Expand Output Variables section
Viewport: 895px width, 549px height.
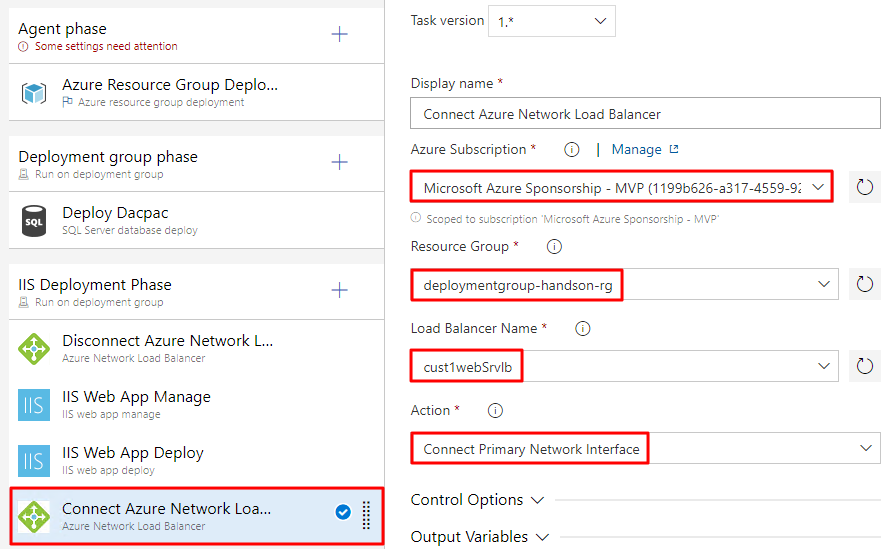(479, 536)
